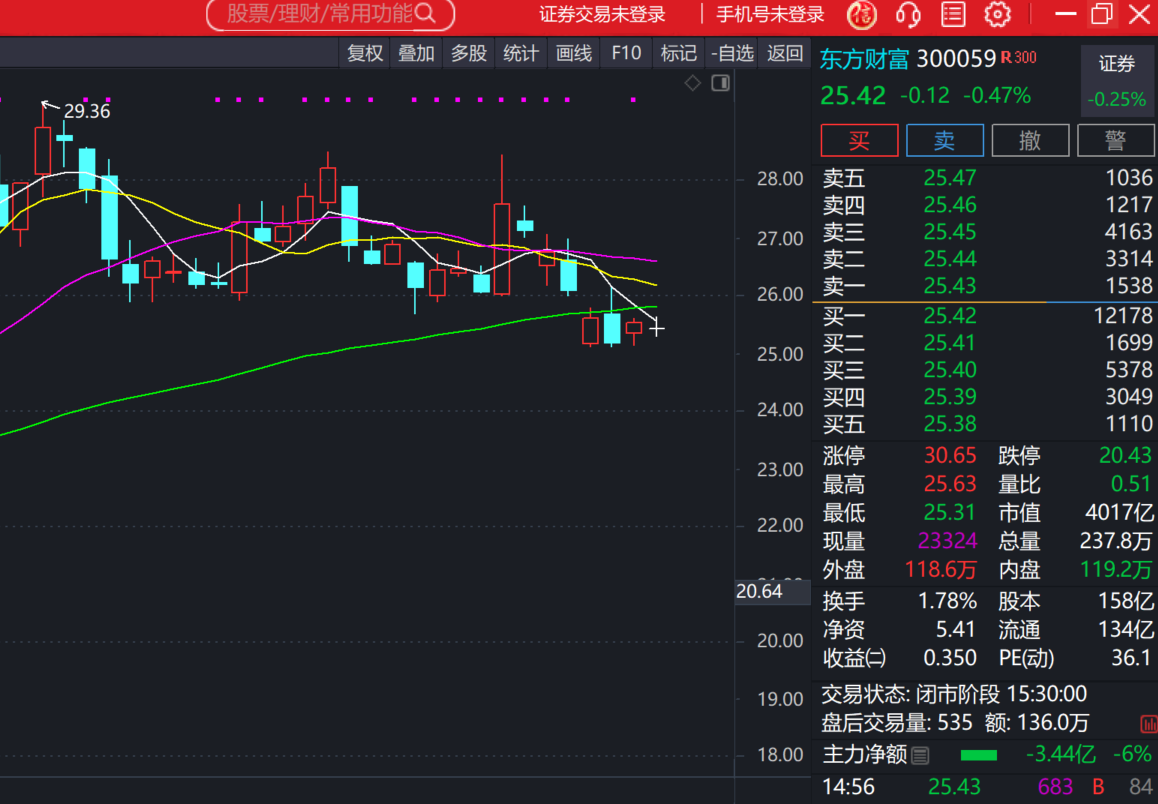1158x804 pixels.
Task: Click 手机号未登录 login link
Action: (770, 15)
